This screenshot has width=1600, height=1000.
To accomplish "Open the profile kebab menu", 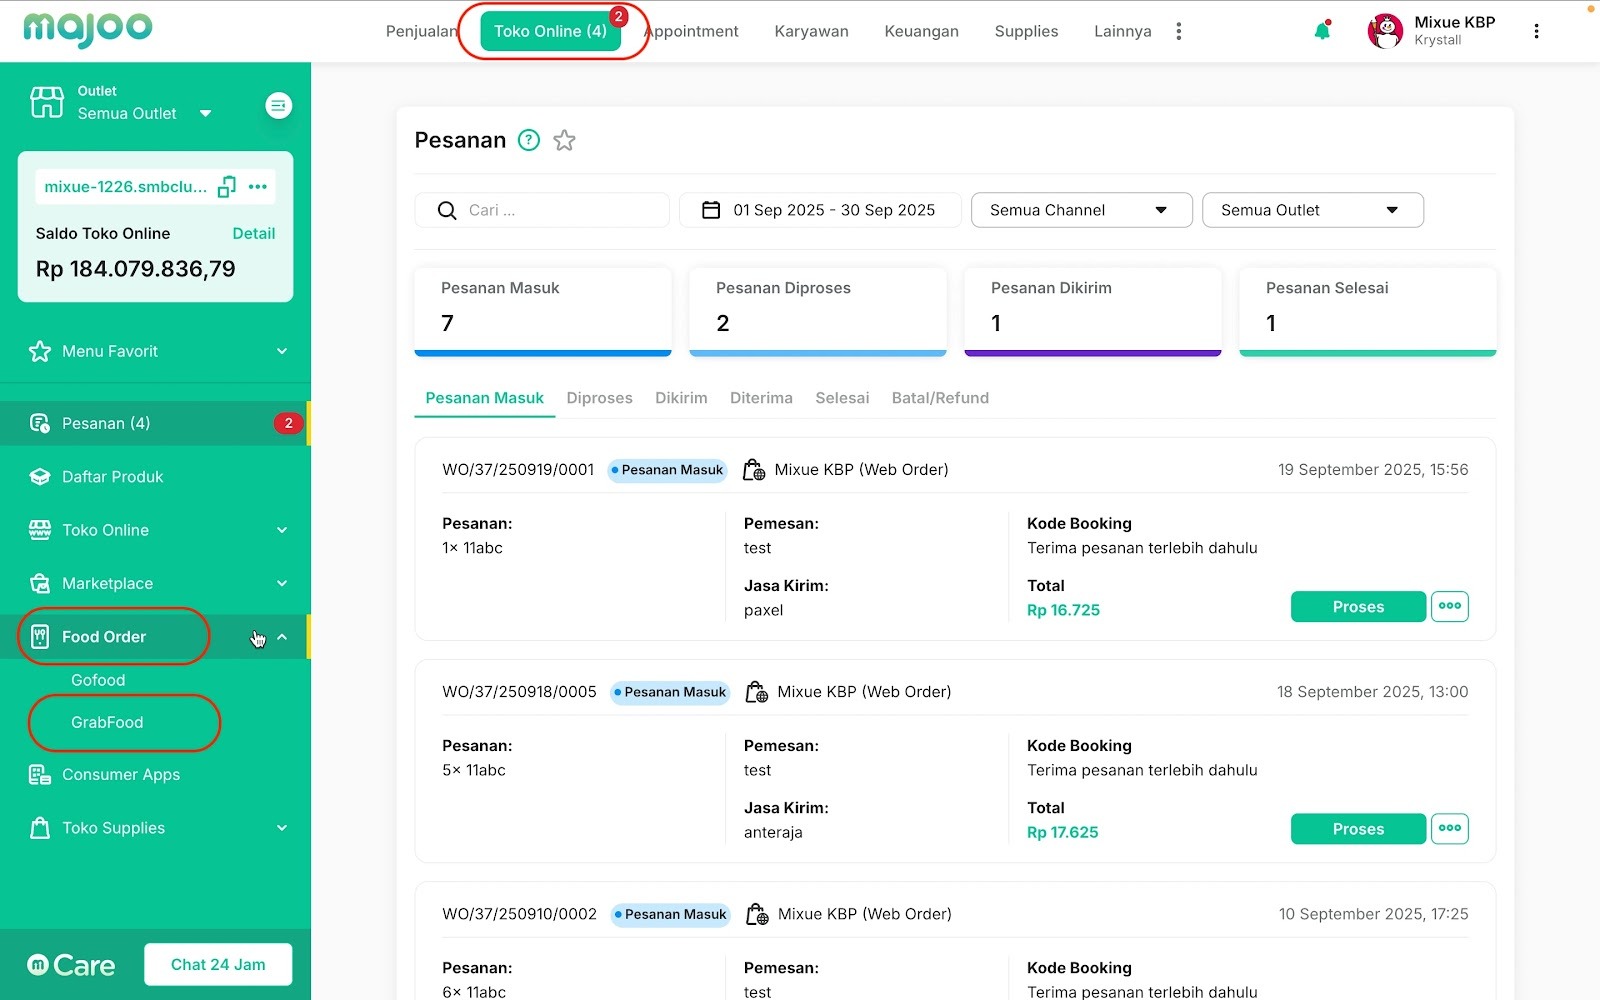I will point(1536,31).
